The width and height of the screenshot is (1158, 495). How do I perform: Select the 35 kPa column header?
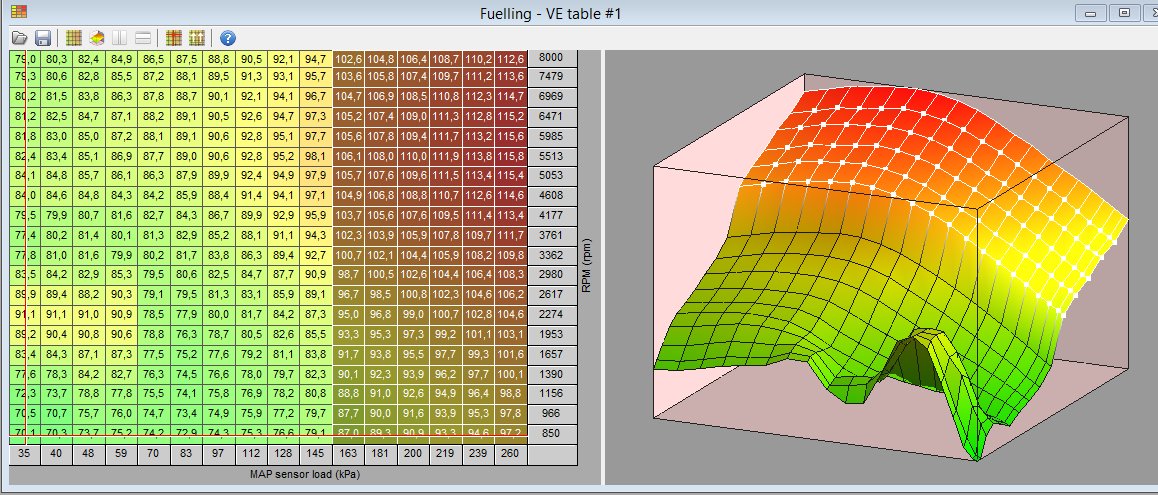[x=22, y=454]
